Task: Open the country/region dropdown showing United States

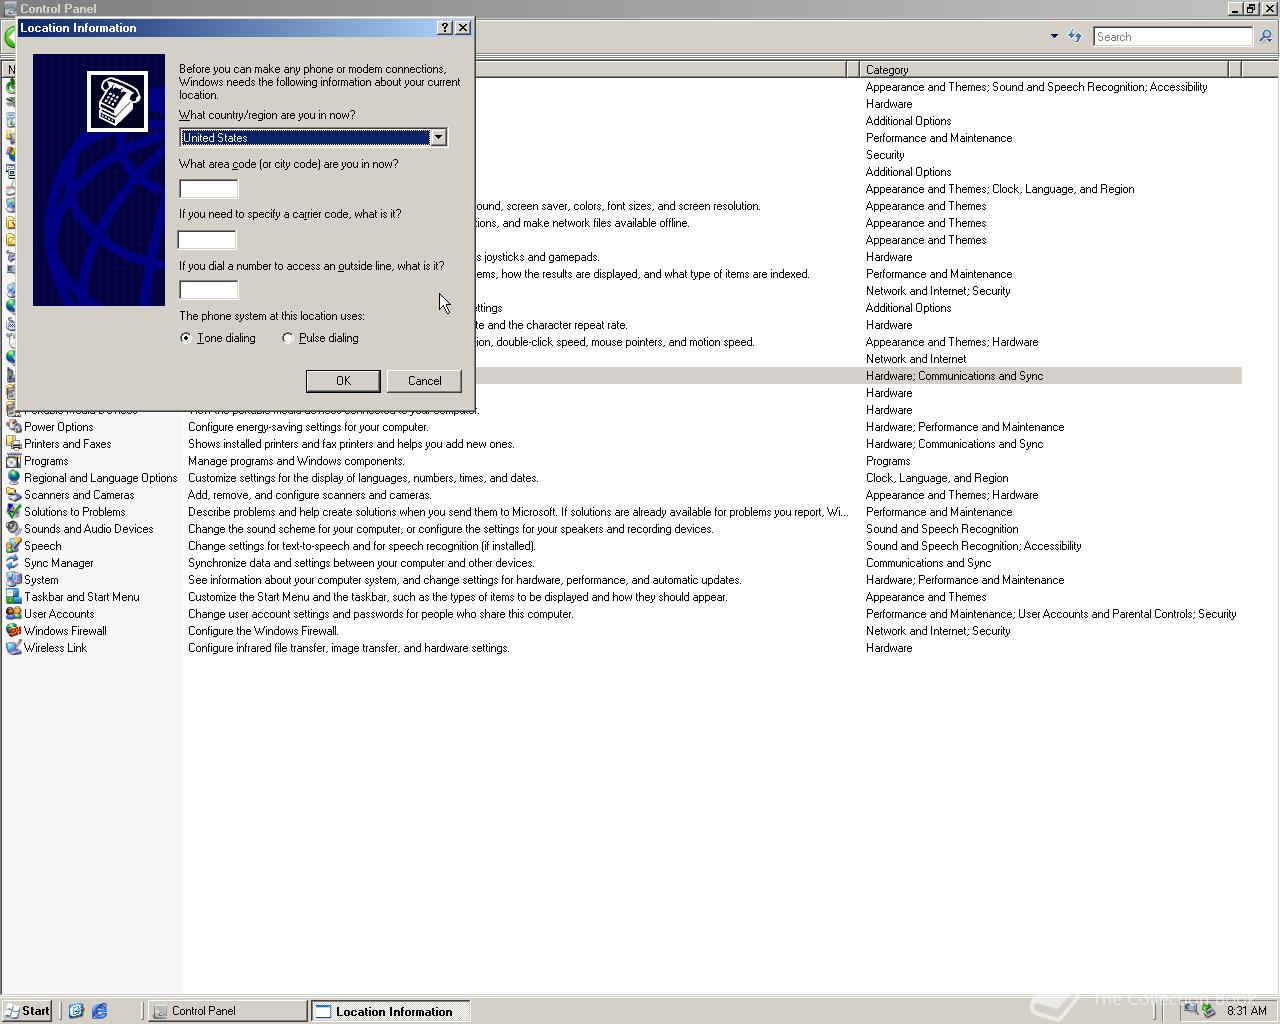Action: click(438, 137)
